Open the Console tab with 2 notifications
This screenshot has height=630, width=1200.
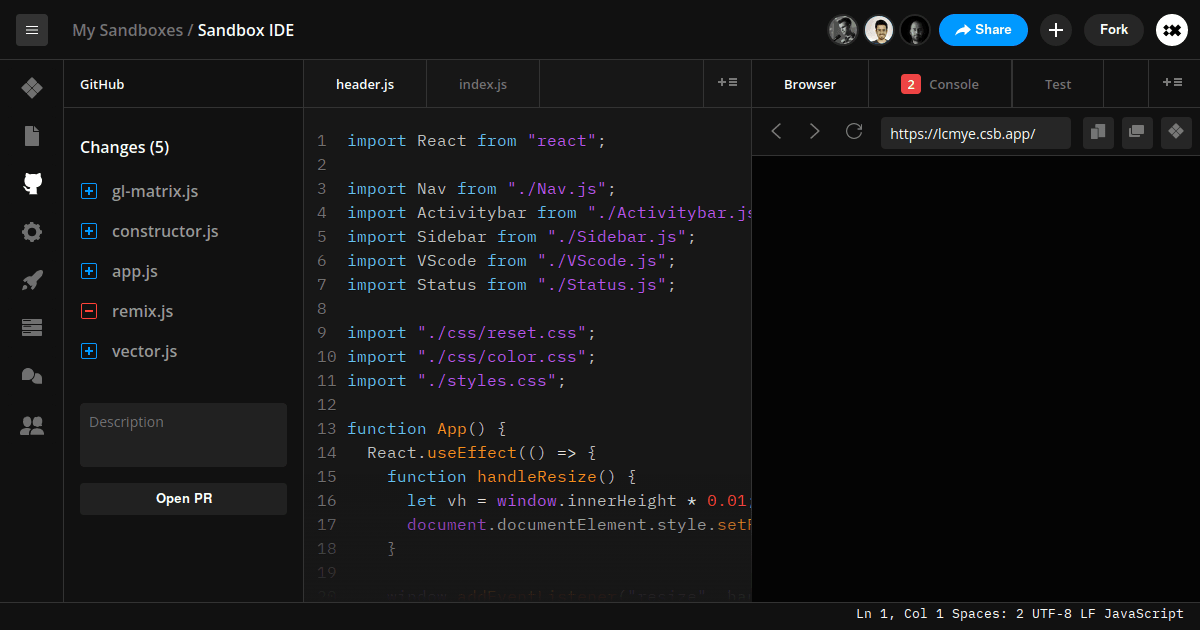tap(940, 83)
